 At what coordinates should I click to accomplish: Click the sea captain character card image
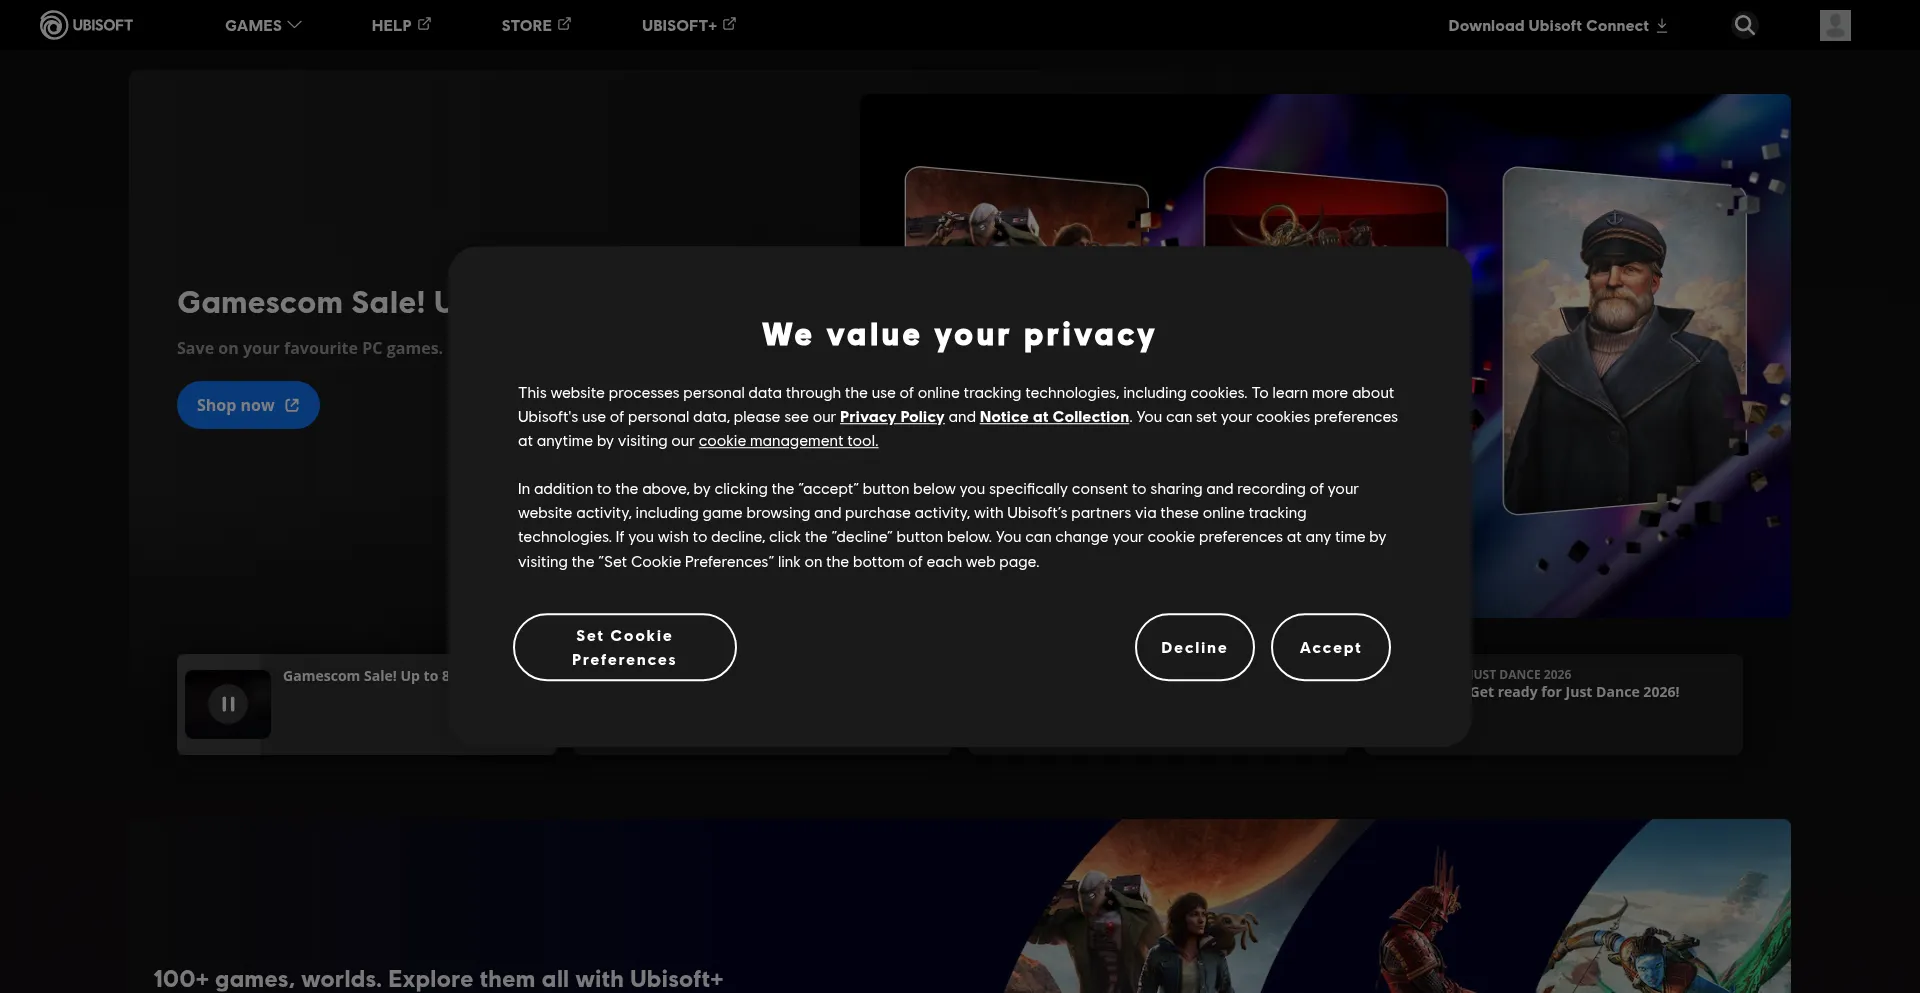tap(1625, 340)
